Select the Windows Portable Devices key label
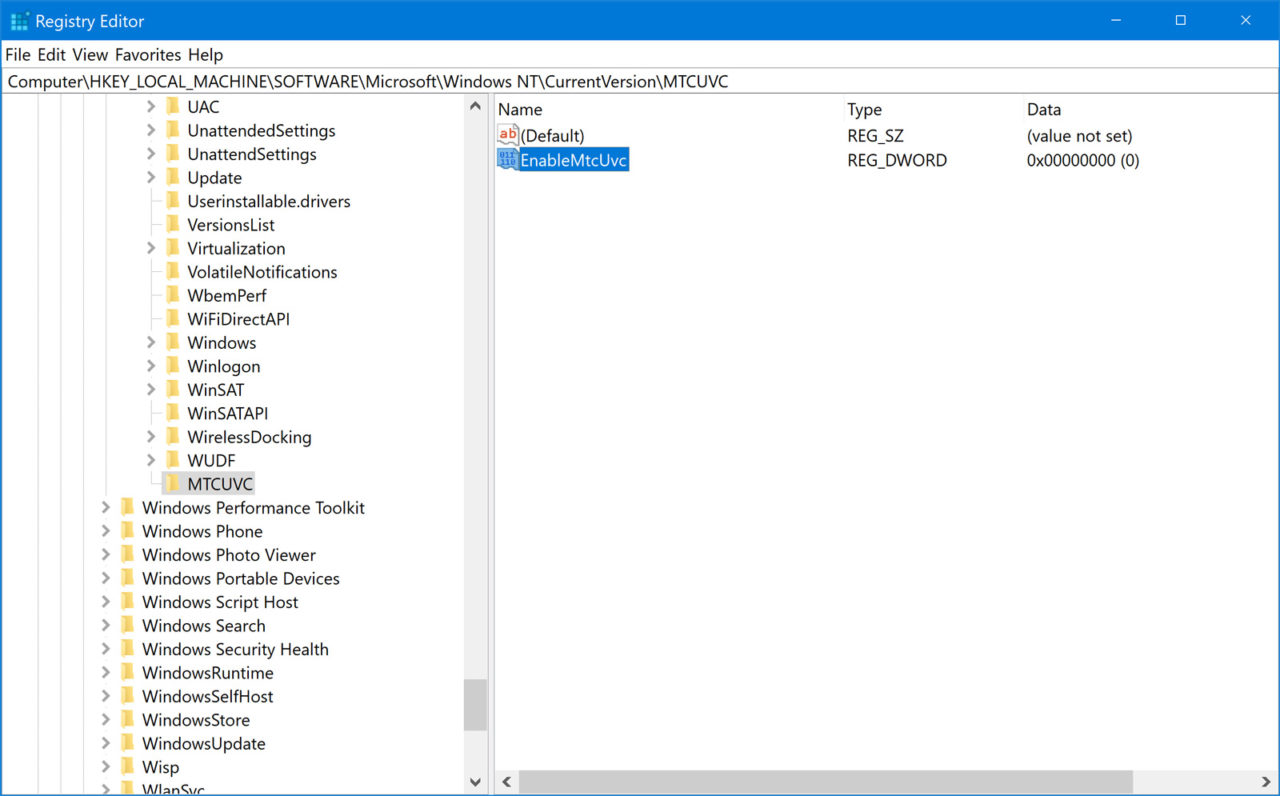The height and width of the screenshot is (796, 1280). (x=241, y=579)
